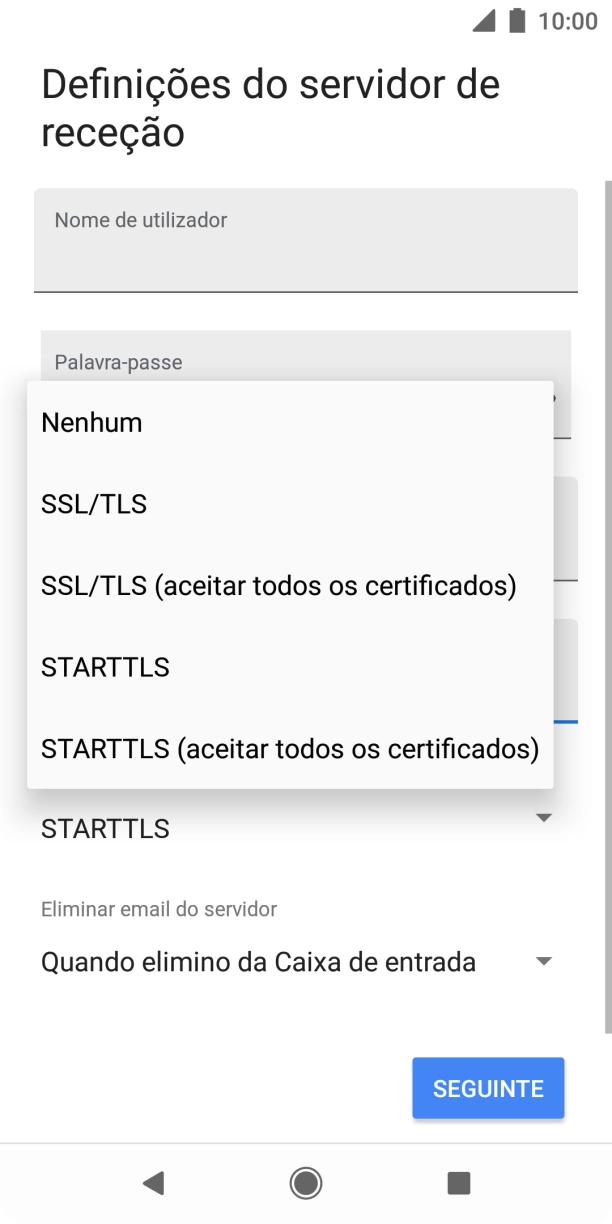This screenshot has width=612, height=1224.
Task: Tap the cellular signal icon
Action: click(482, 24)
